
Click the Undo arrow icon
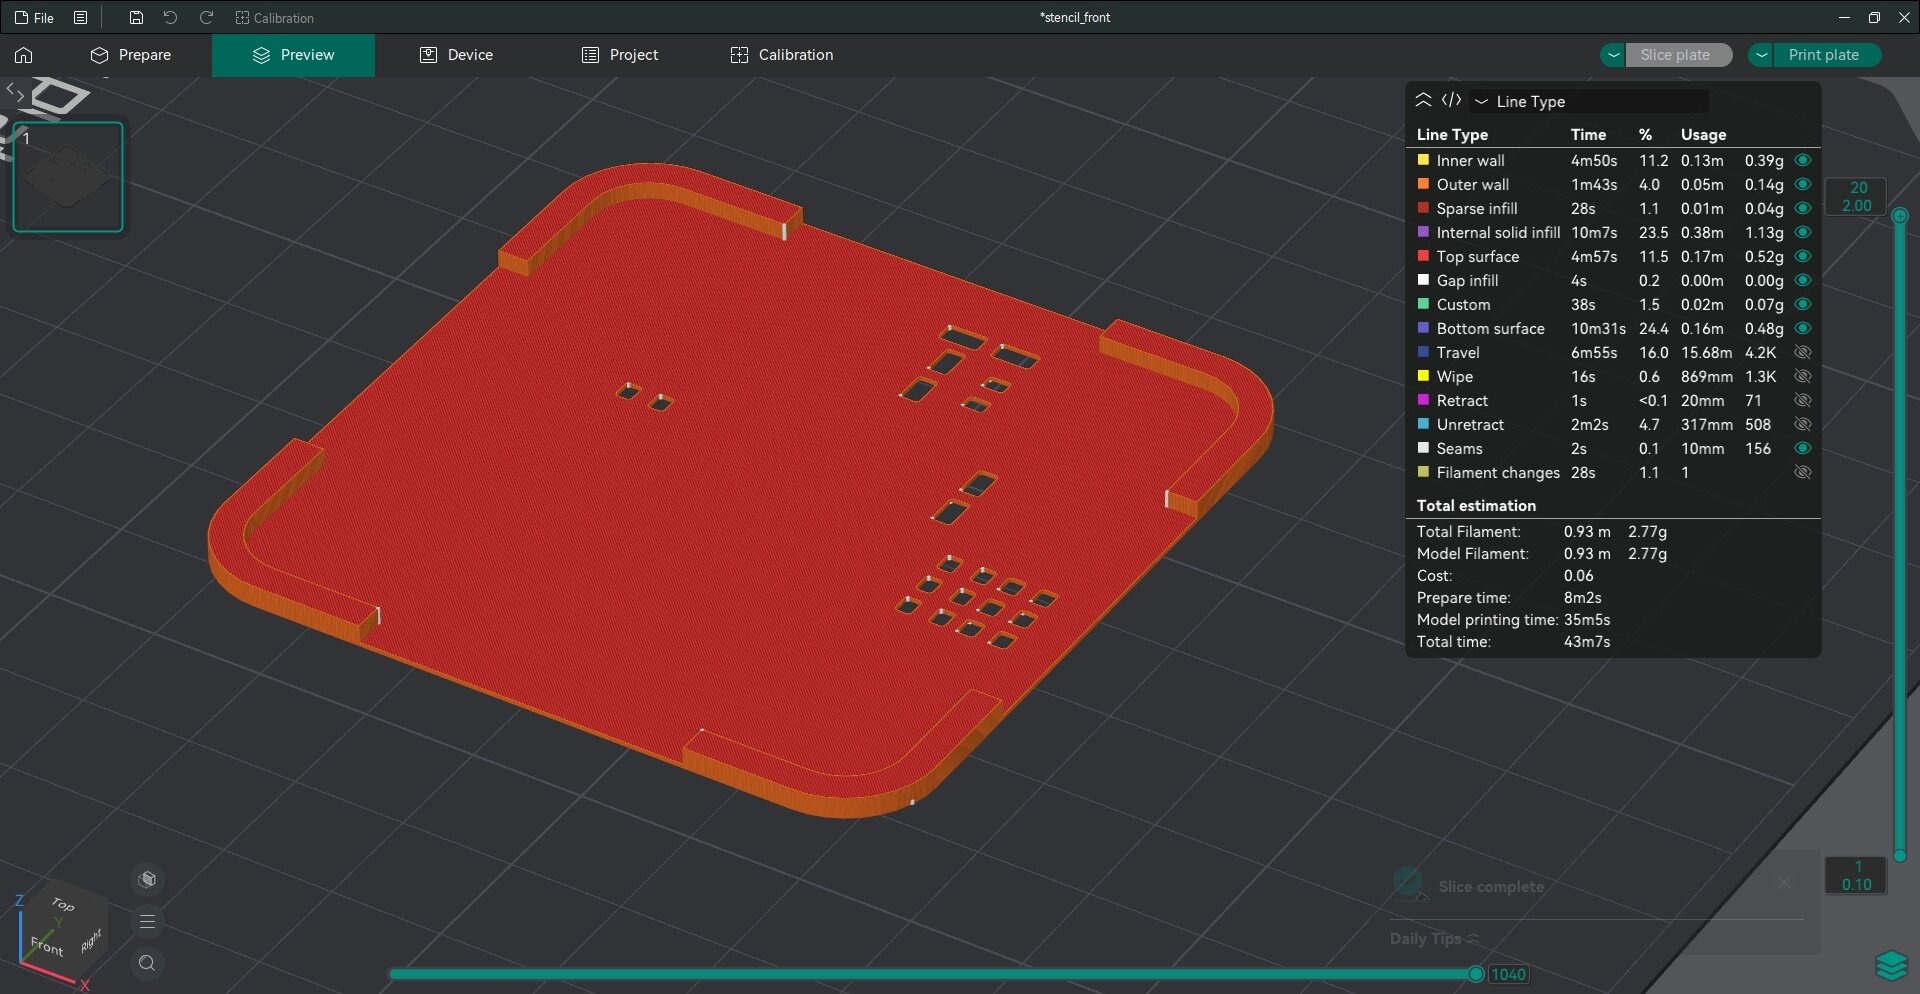tap(170, 18)
